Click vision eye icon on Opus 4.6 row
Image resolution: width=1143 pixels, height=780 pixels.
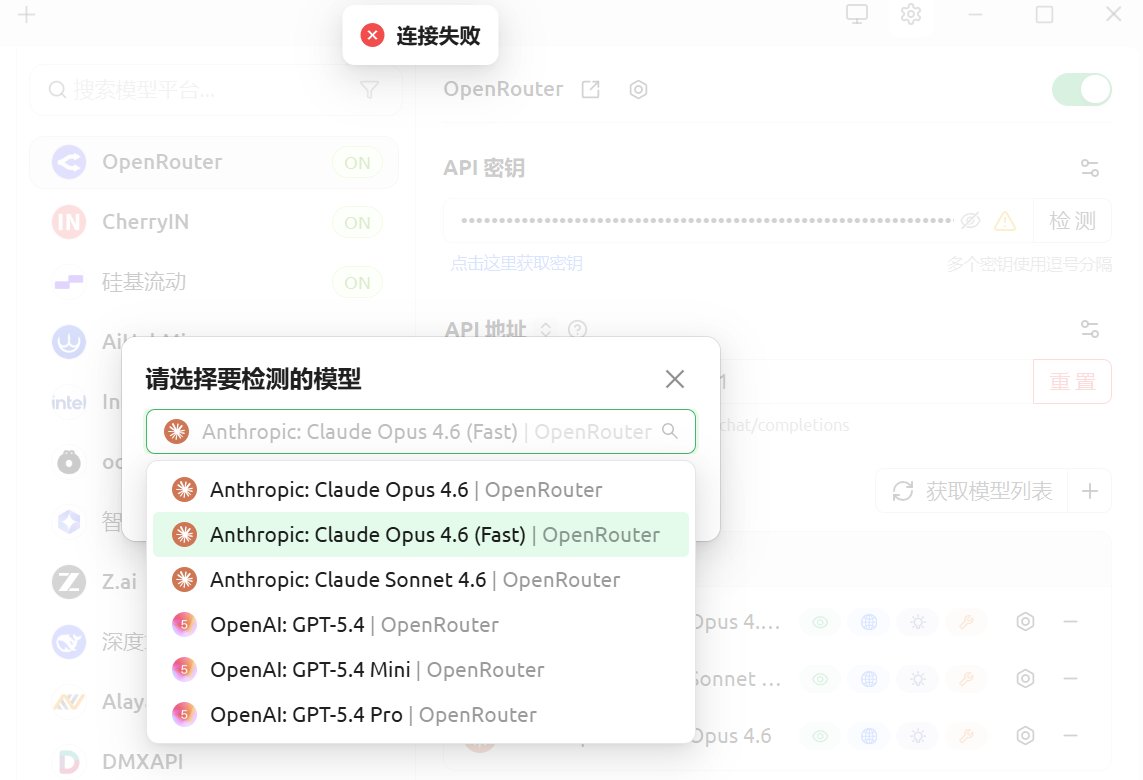click(820, 736)
